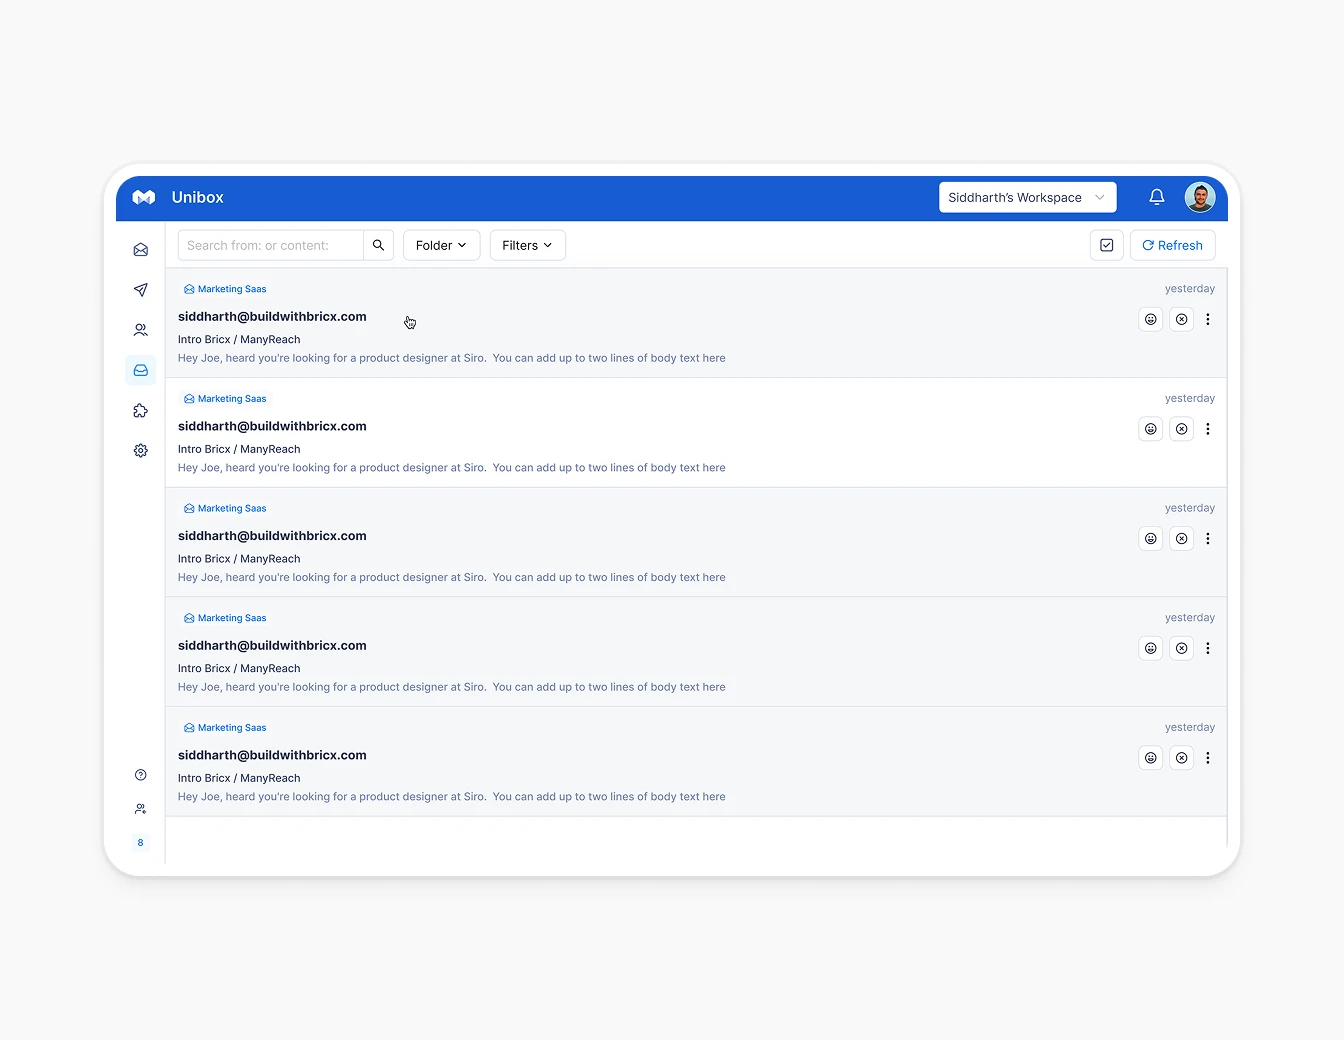Toggle the select-all checkbox above the email list
This screenshot has width=1344, height=1040.
(1106, 245)
